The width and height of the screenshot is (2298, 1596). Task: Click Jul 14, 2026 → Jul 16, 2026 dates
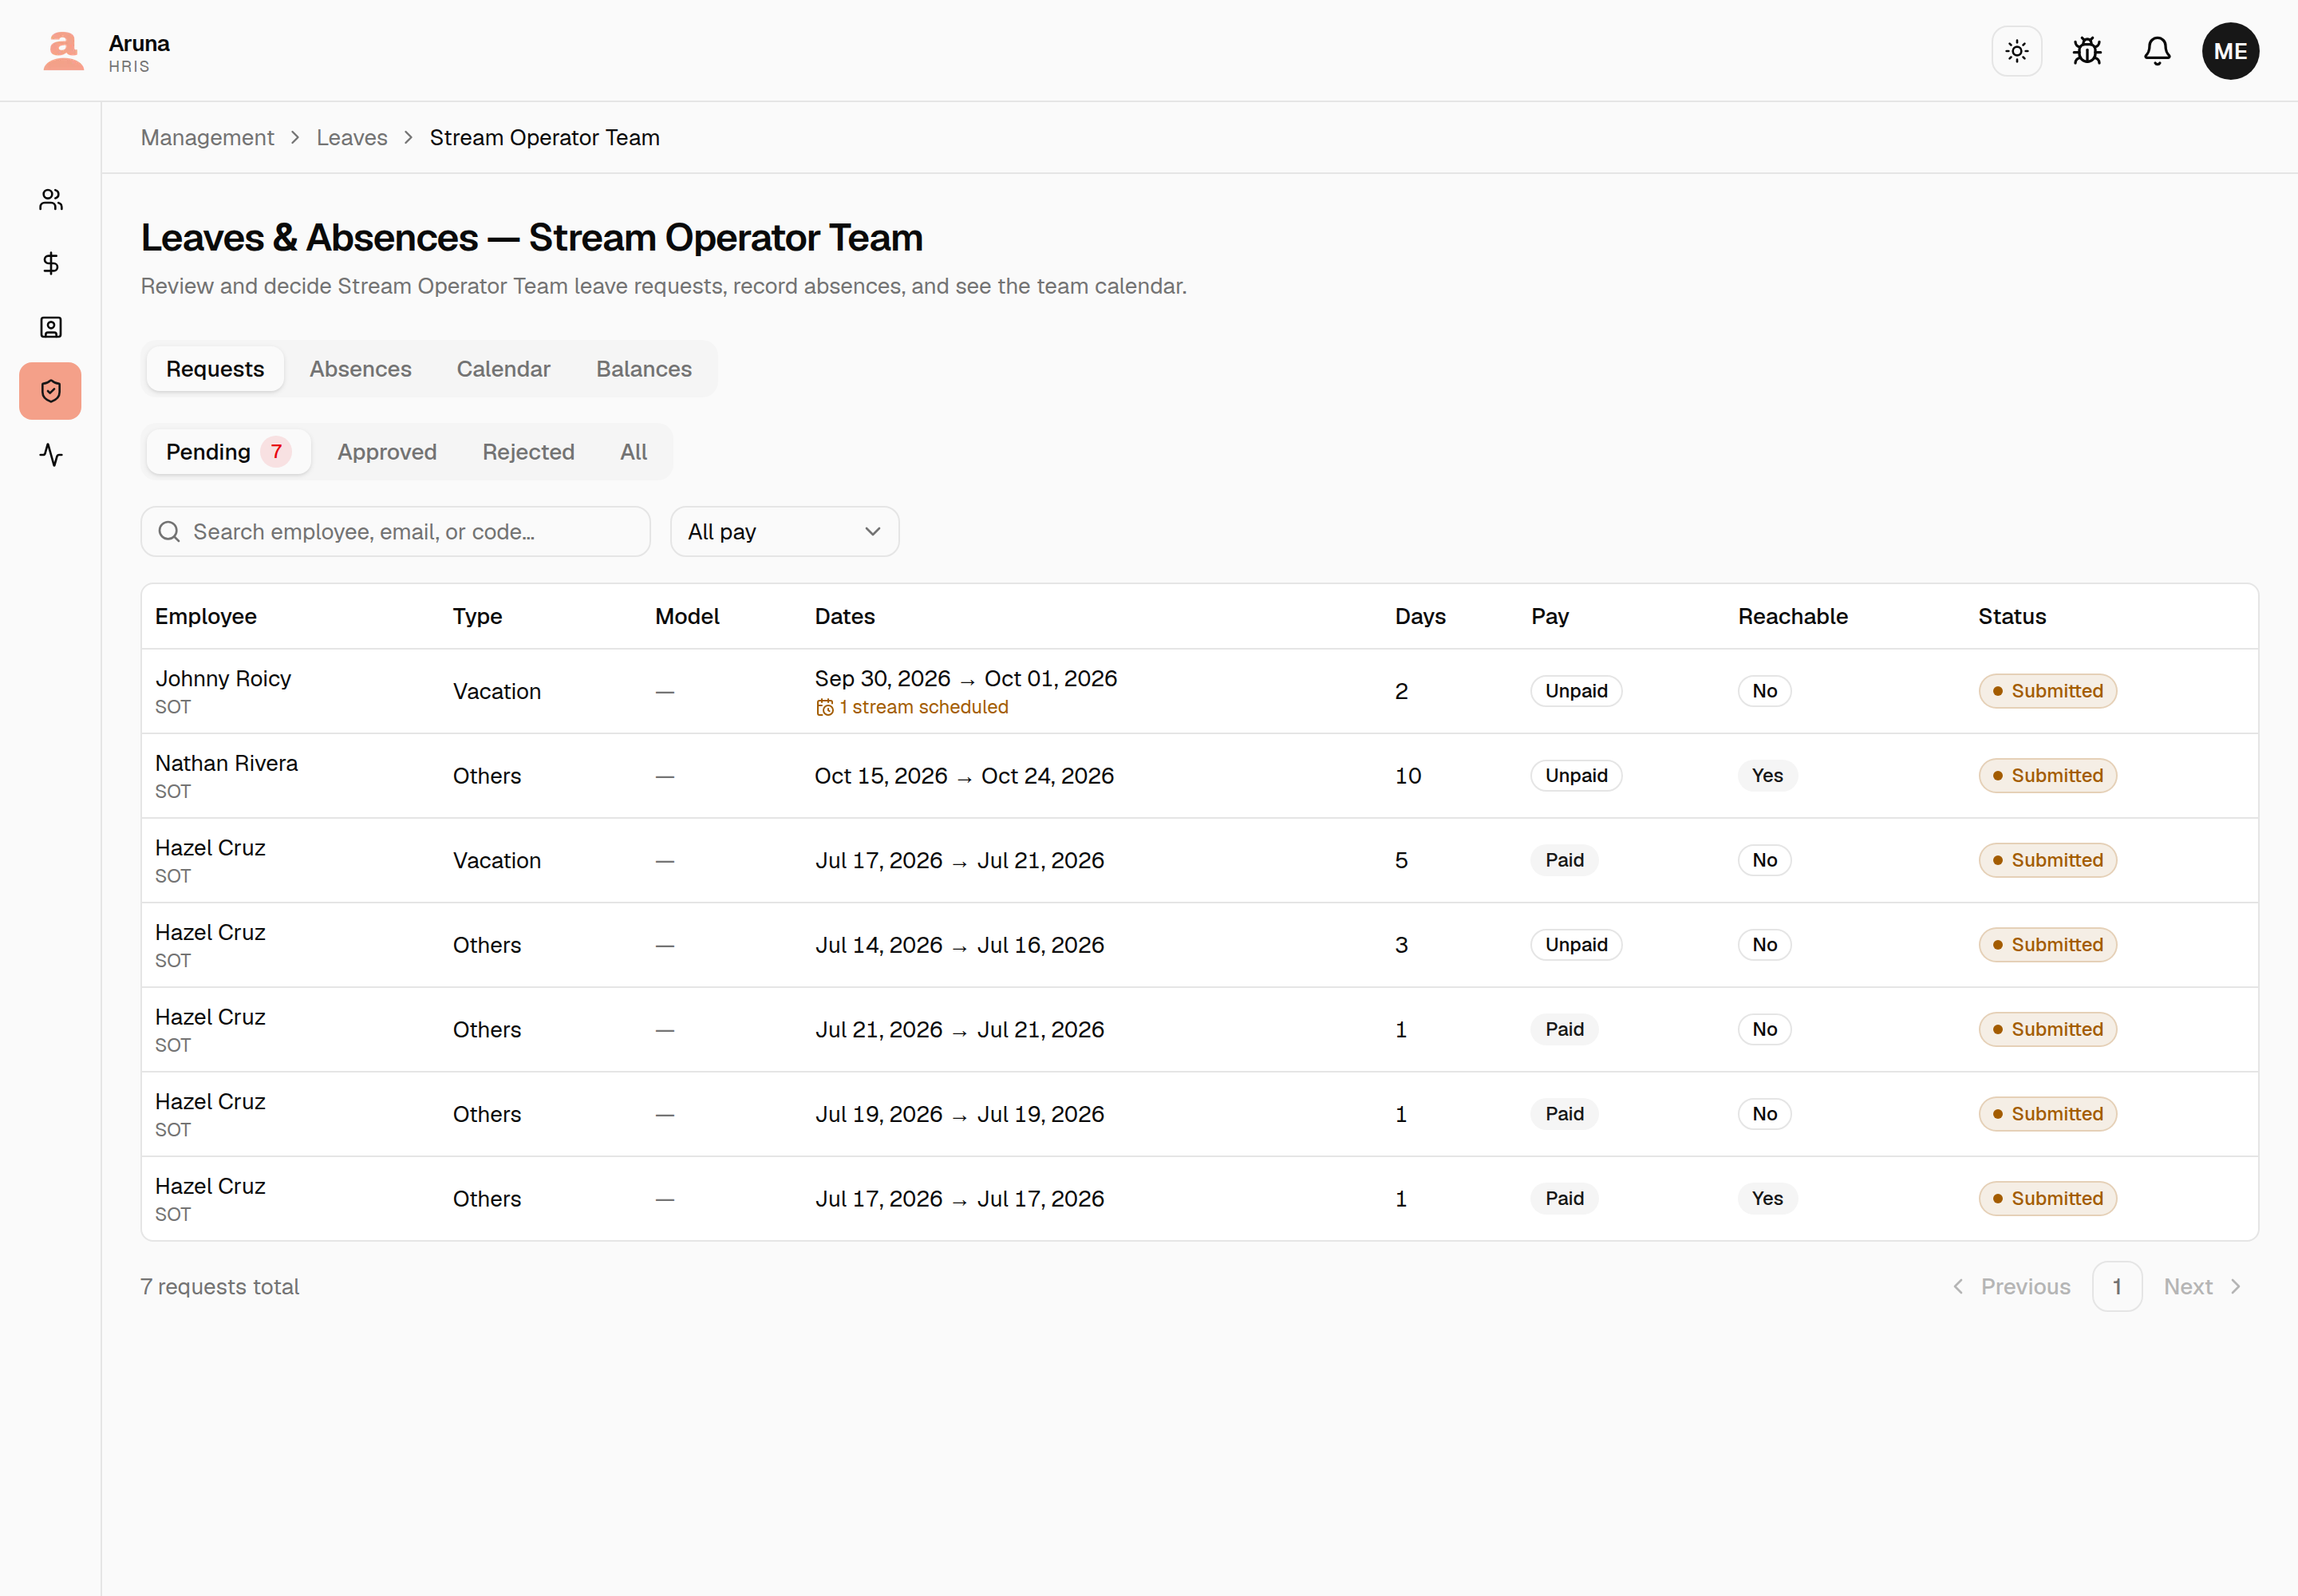click(959, 945)
